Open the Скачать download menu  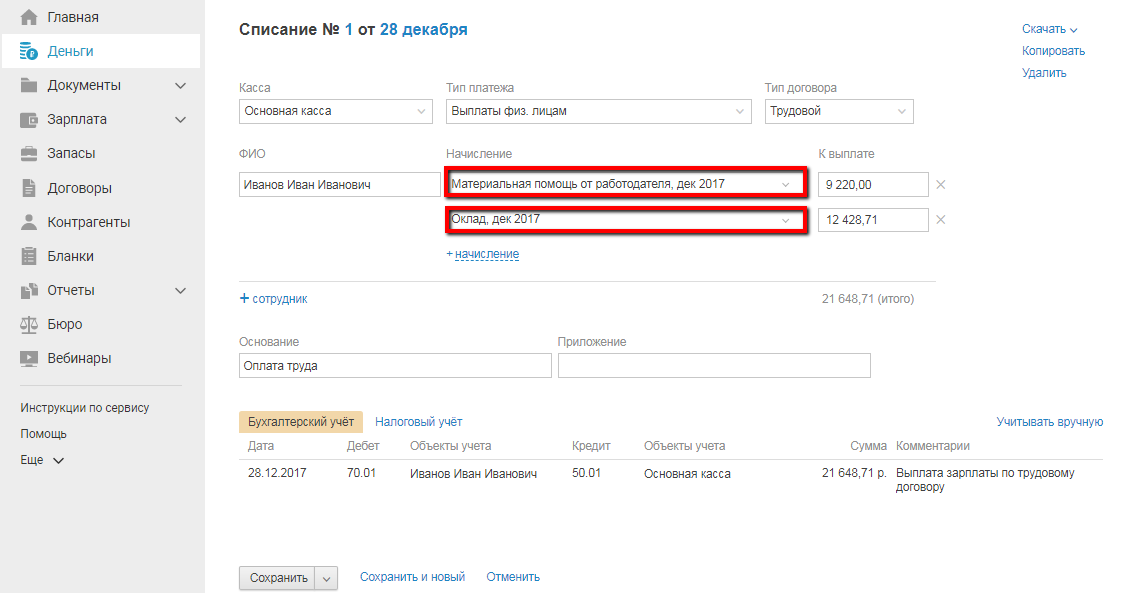point(1049,29)
